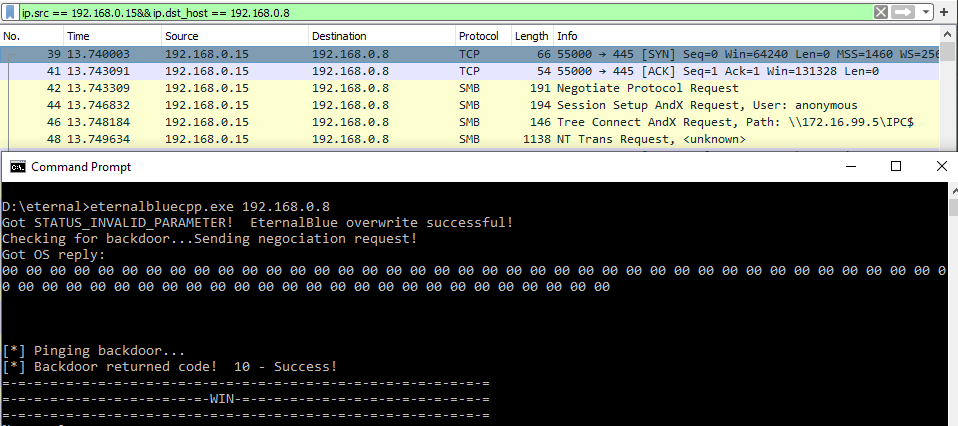This screenshot has height=426, width=958.
Task: Maximize the Command Prompt window
Action: pyautogui.click(x=896, y=166)
